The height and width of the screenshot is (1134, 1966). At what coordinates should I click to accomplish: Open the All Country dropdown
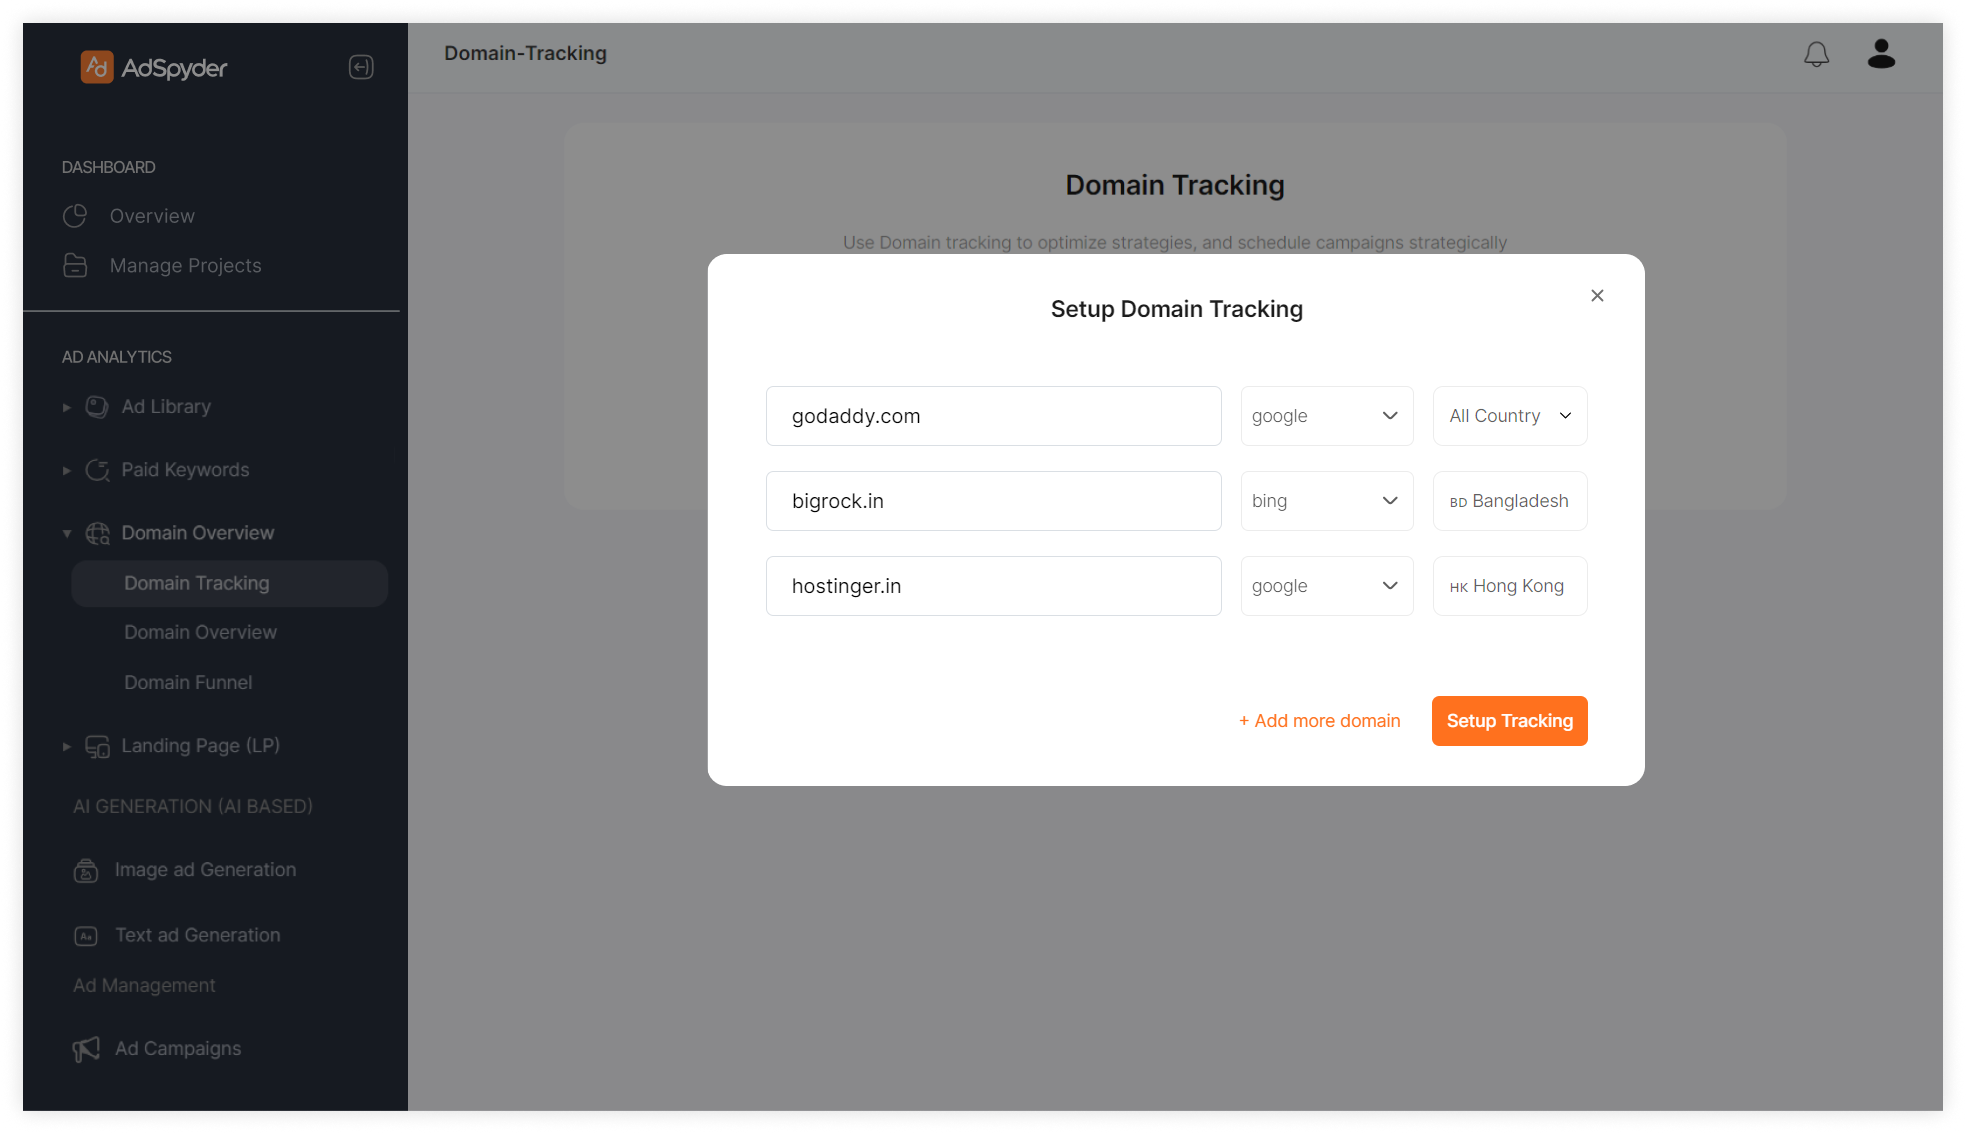[x=1509, y=416]
